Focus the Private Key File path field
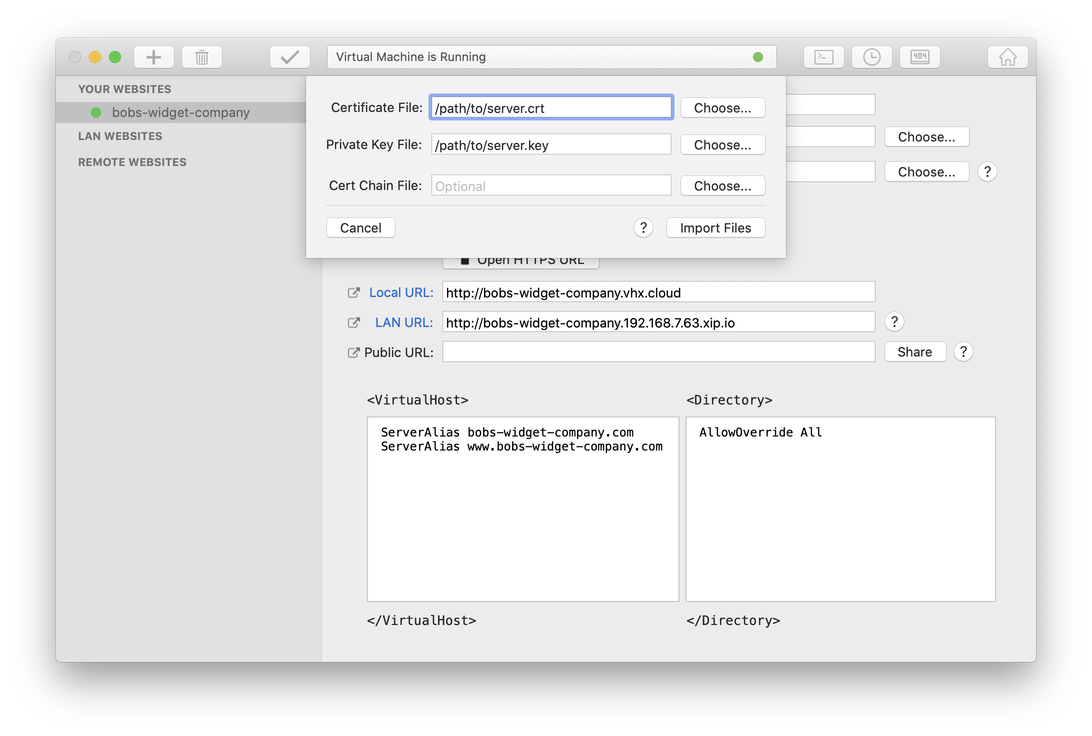1092x736 pixels. tap(551, 145)
